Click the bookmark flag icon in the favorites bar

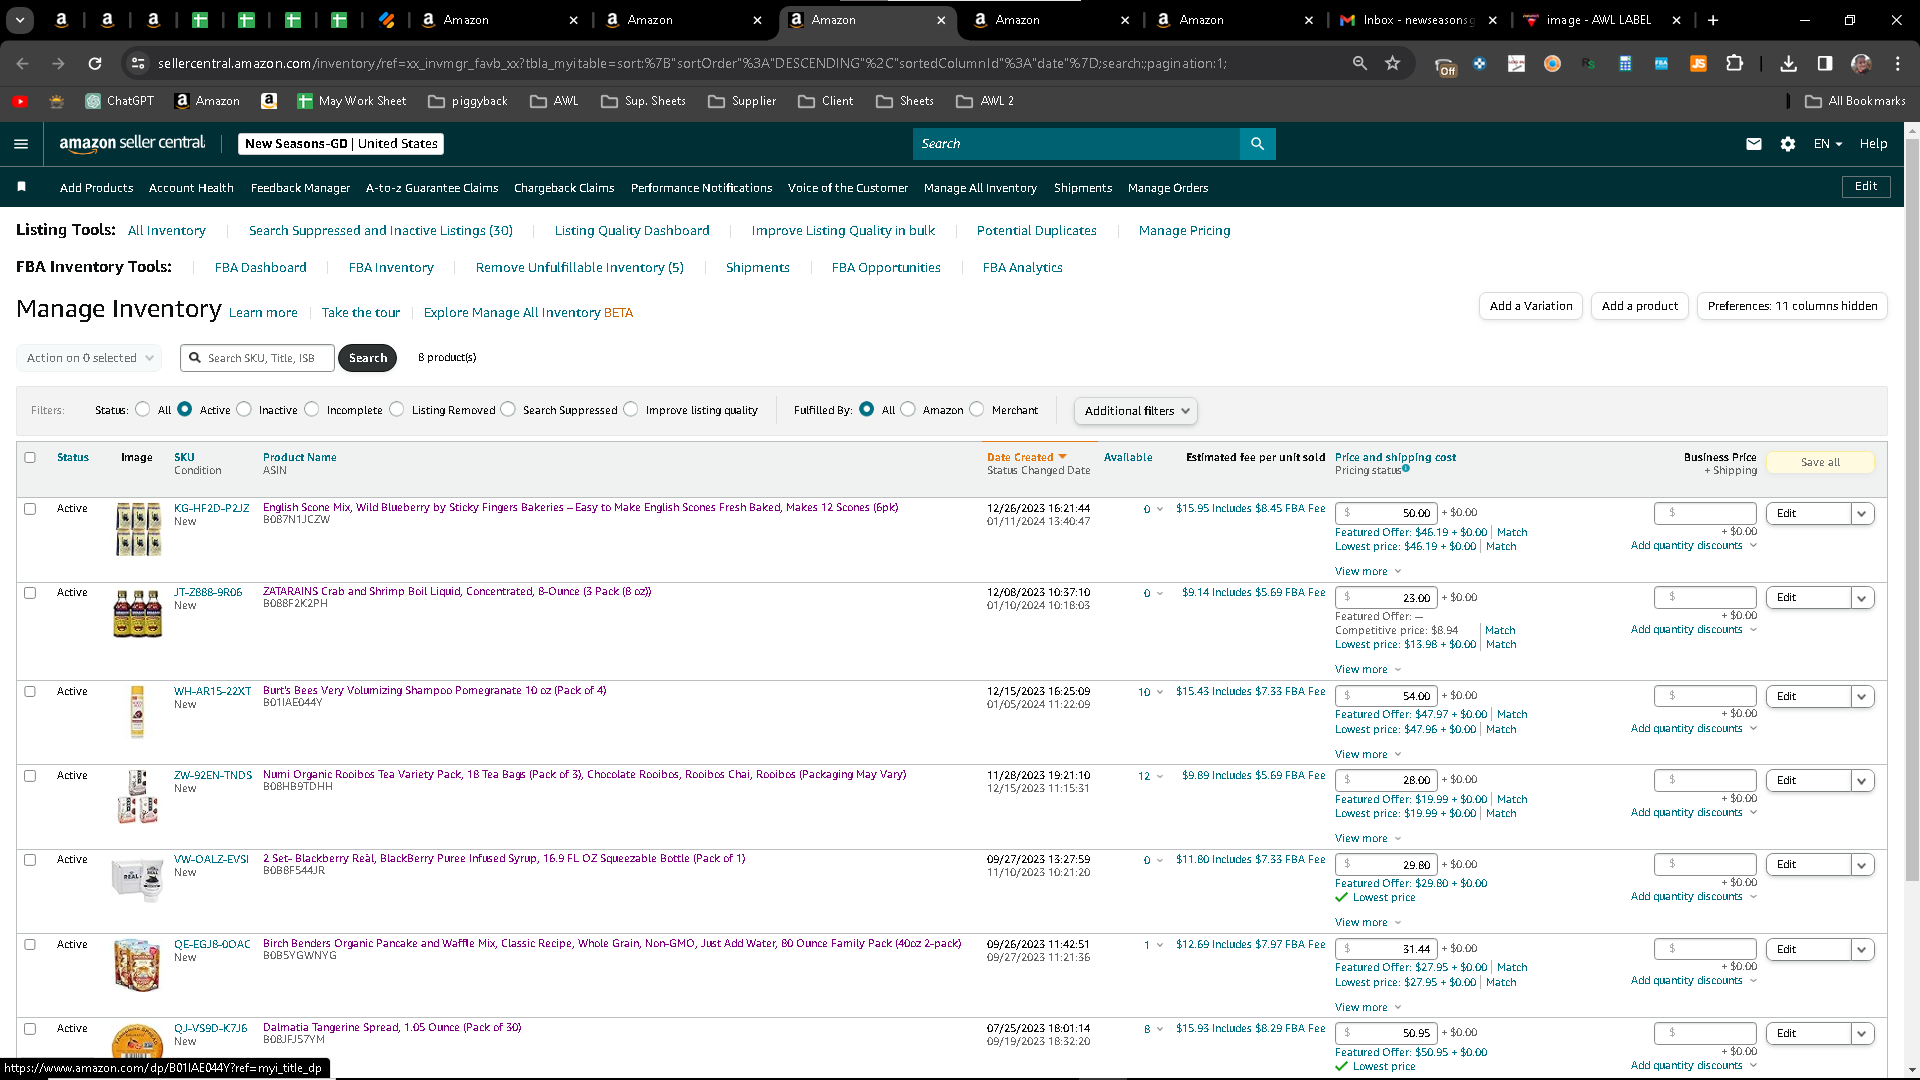pyautogui.click(x=21, y=187)
